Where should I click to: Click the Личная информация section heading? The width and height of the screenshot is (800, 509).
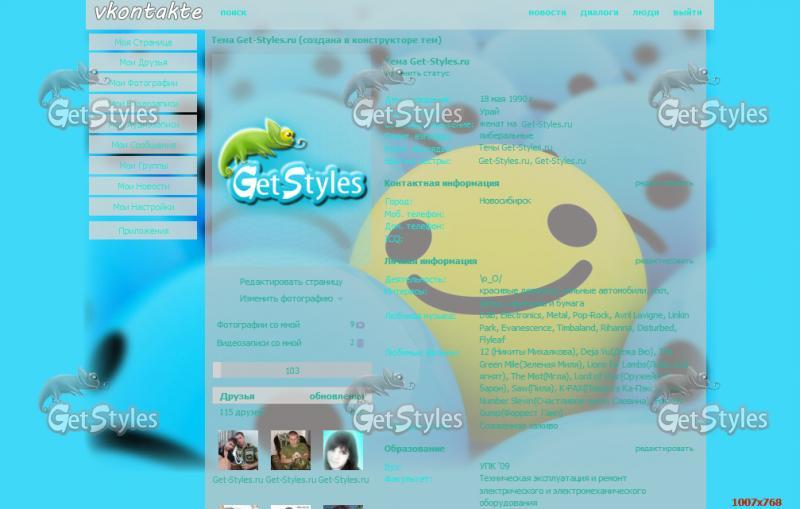[x=431, y=261]
